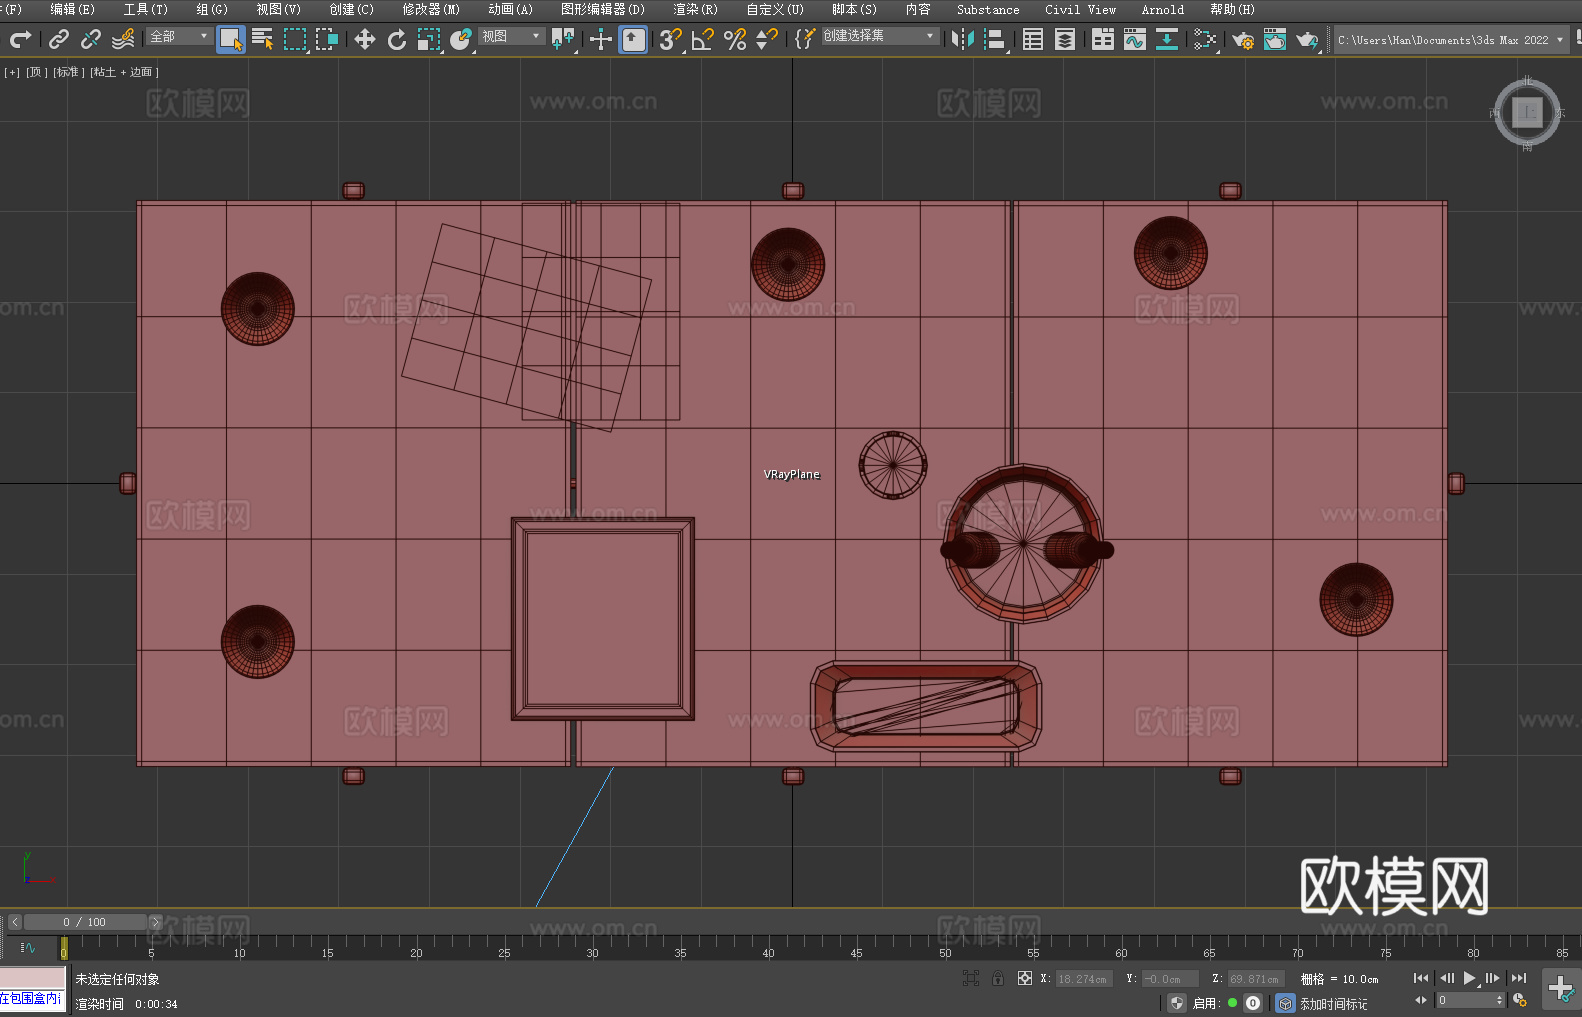The image size is (1582, 1017).
Task: Activate the Select and Link tool
Action: [x=59, y=39]
